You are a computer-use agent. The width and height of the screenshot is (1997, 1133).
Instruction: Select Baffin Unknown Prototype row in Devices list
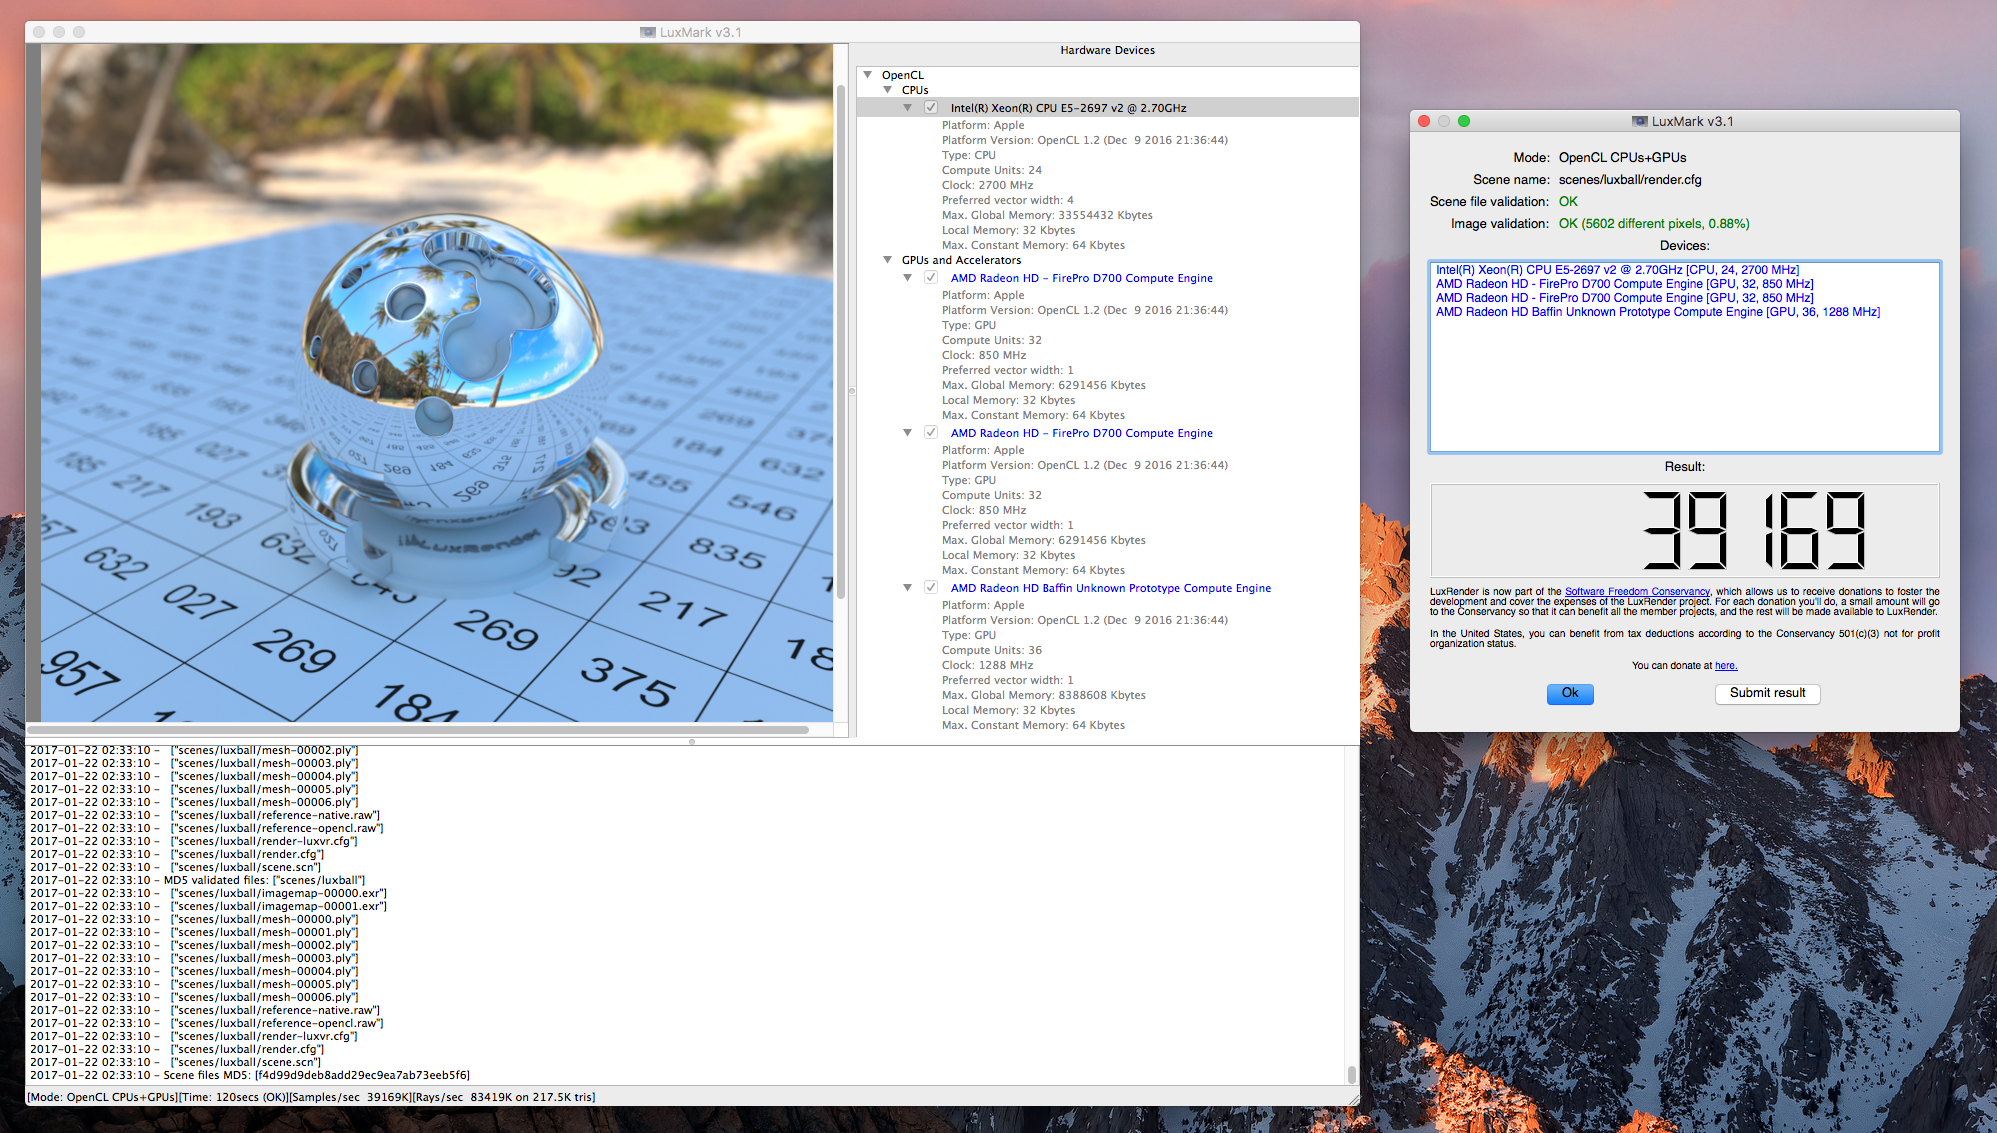point(1657,312)
